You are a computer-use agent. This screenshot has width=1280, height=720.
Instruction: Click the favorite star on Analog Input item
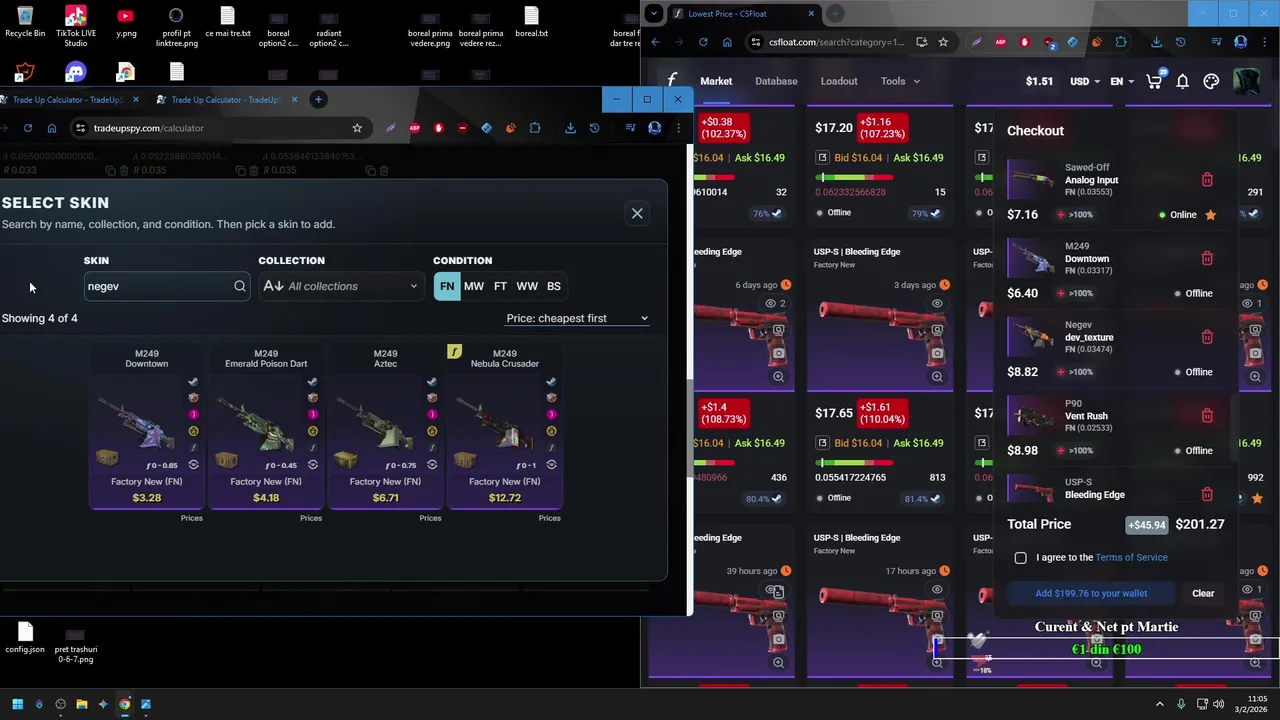coord(1210,214)
